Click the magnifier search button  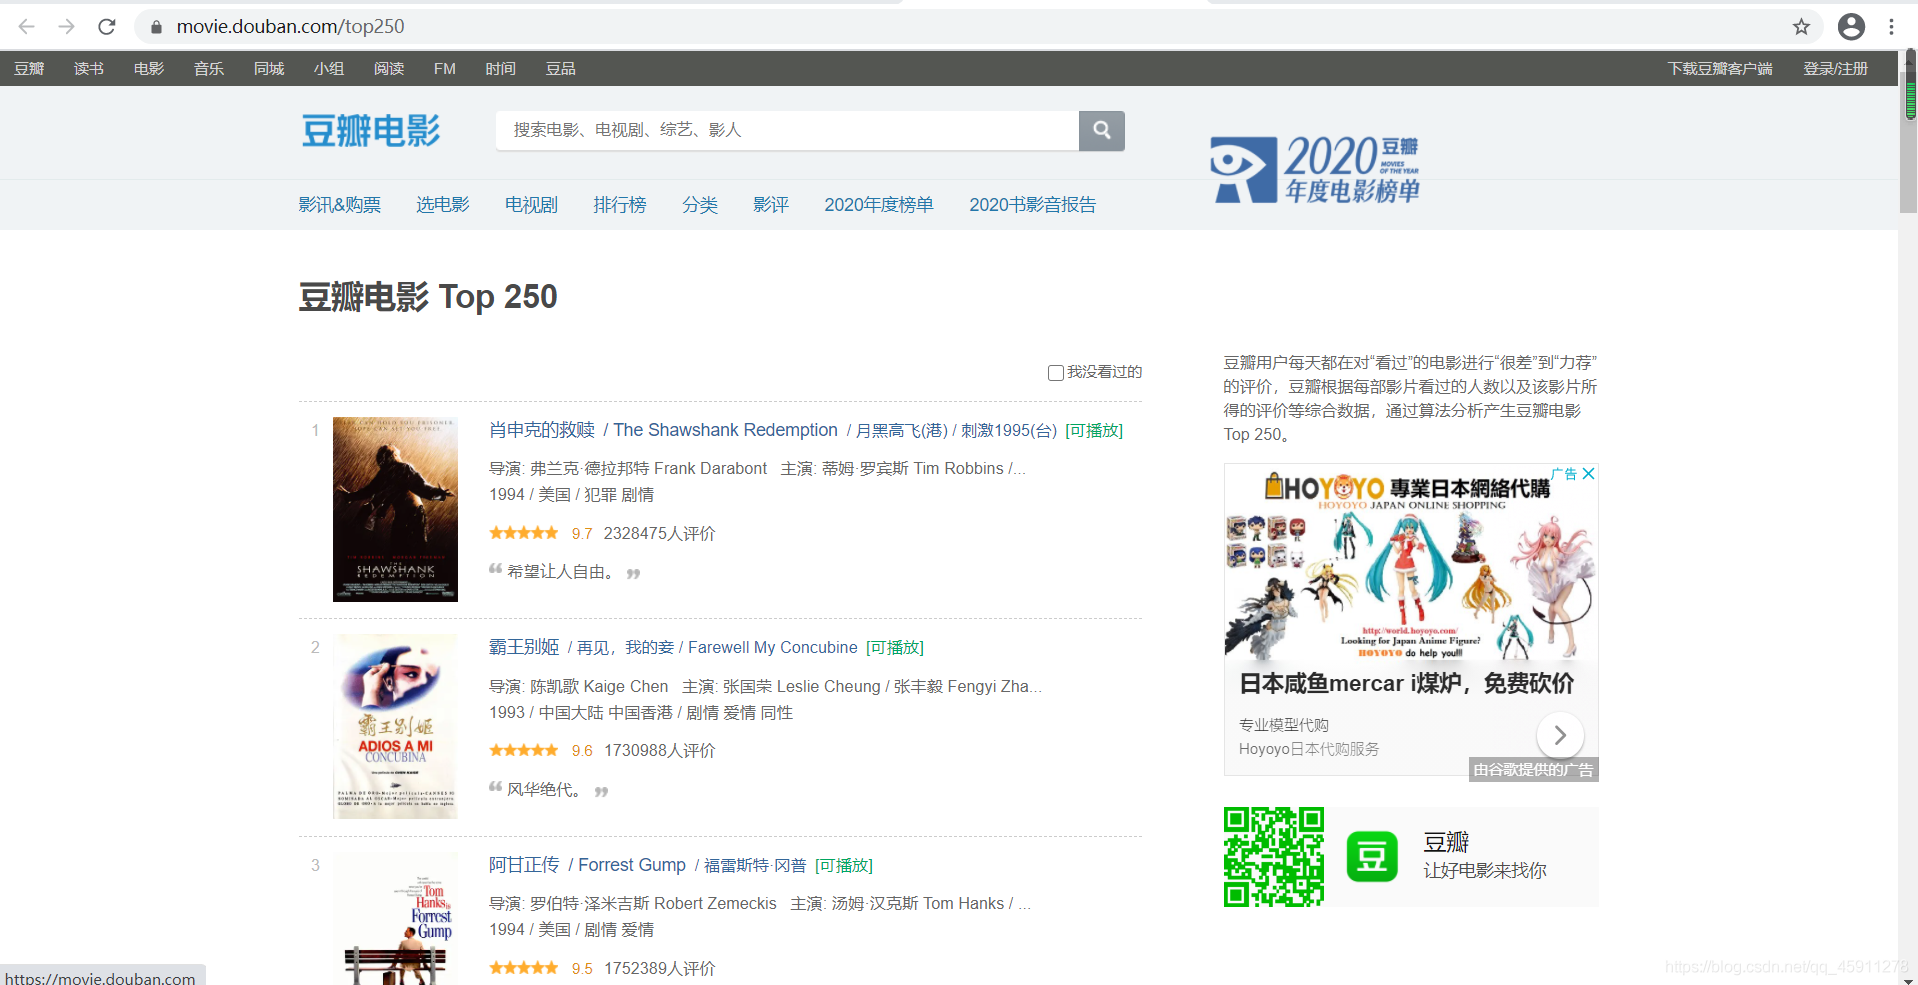pos(1102,130)
